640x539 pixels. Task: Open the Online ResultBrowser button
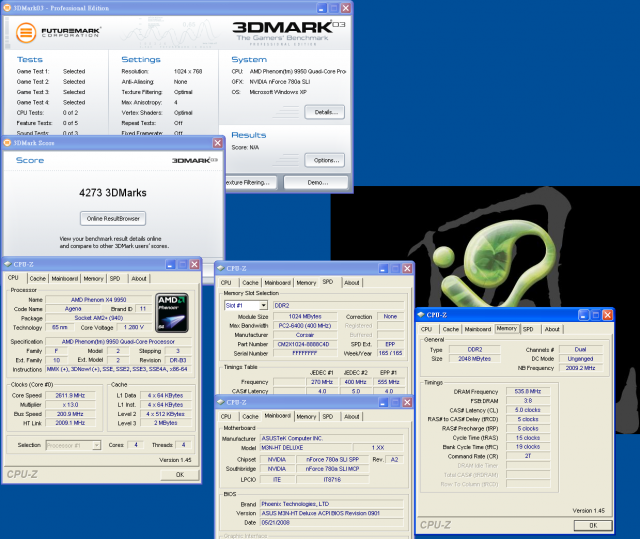click(x=113, y=219)
